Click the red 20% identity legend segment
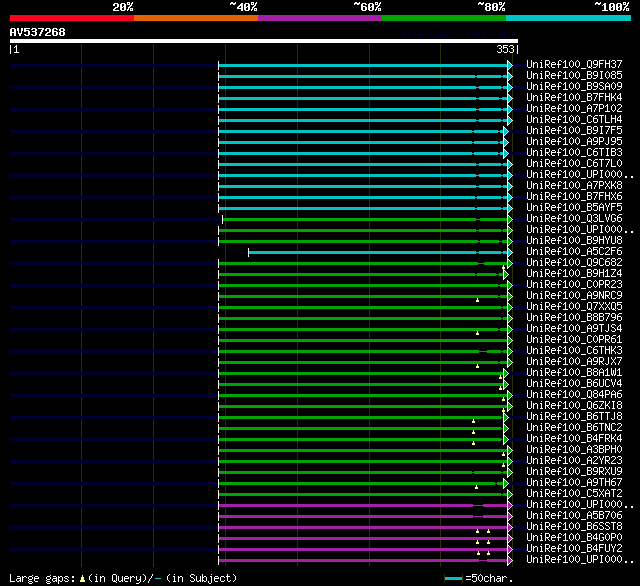Image resolution: width=640 pixels, height=586 pixels. point(72,18)
